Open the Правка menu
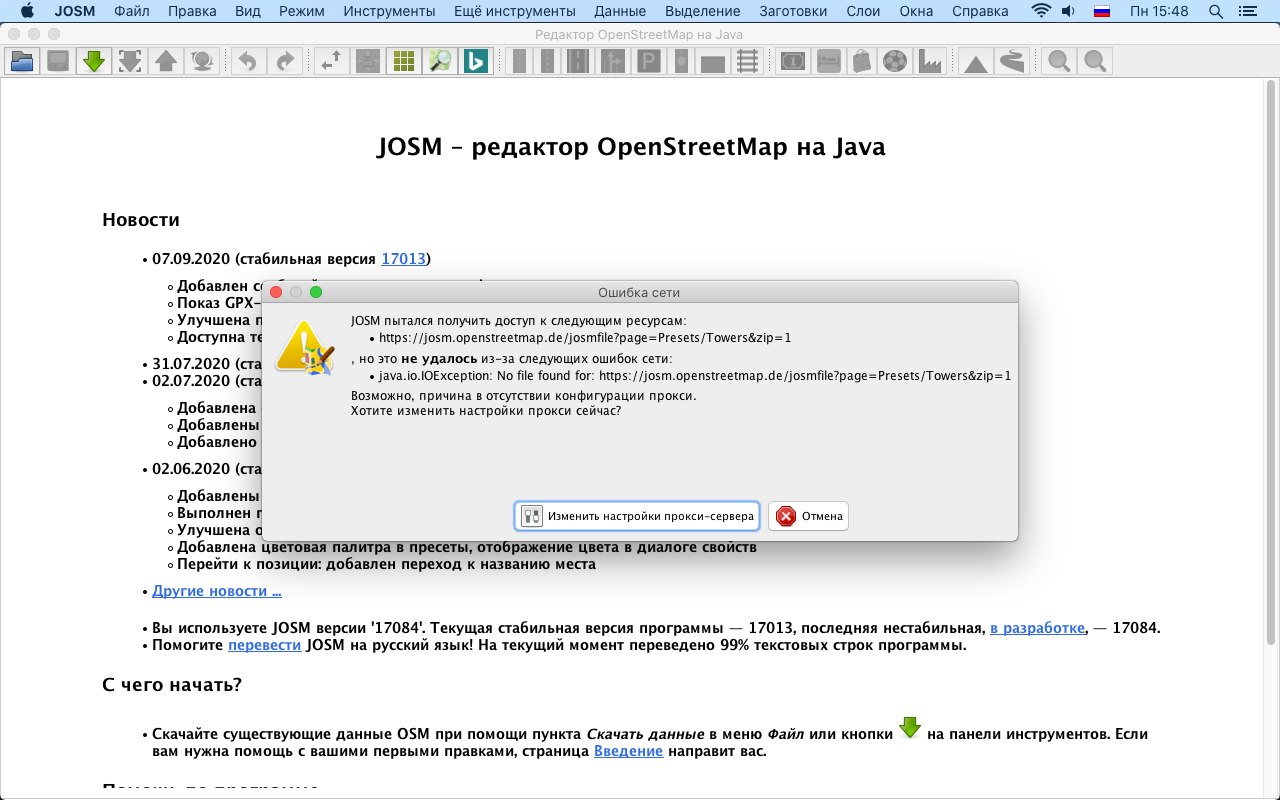This screenshot has height=800, width=1280. 192,11
